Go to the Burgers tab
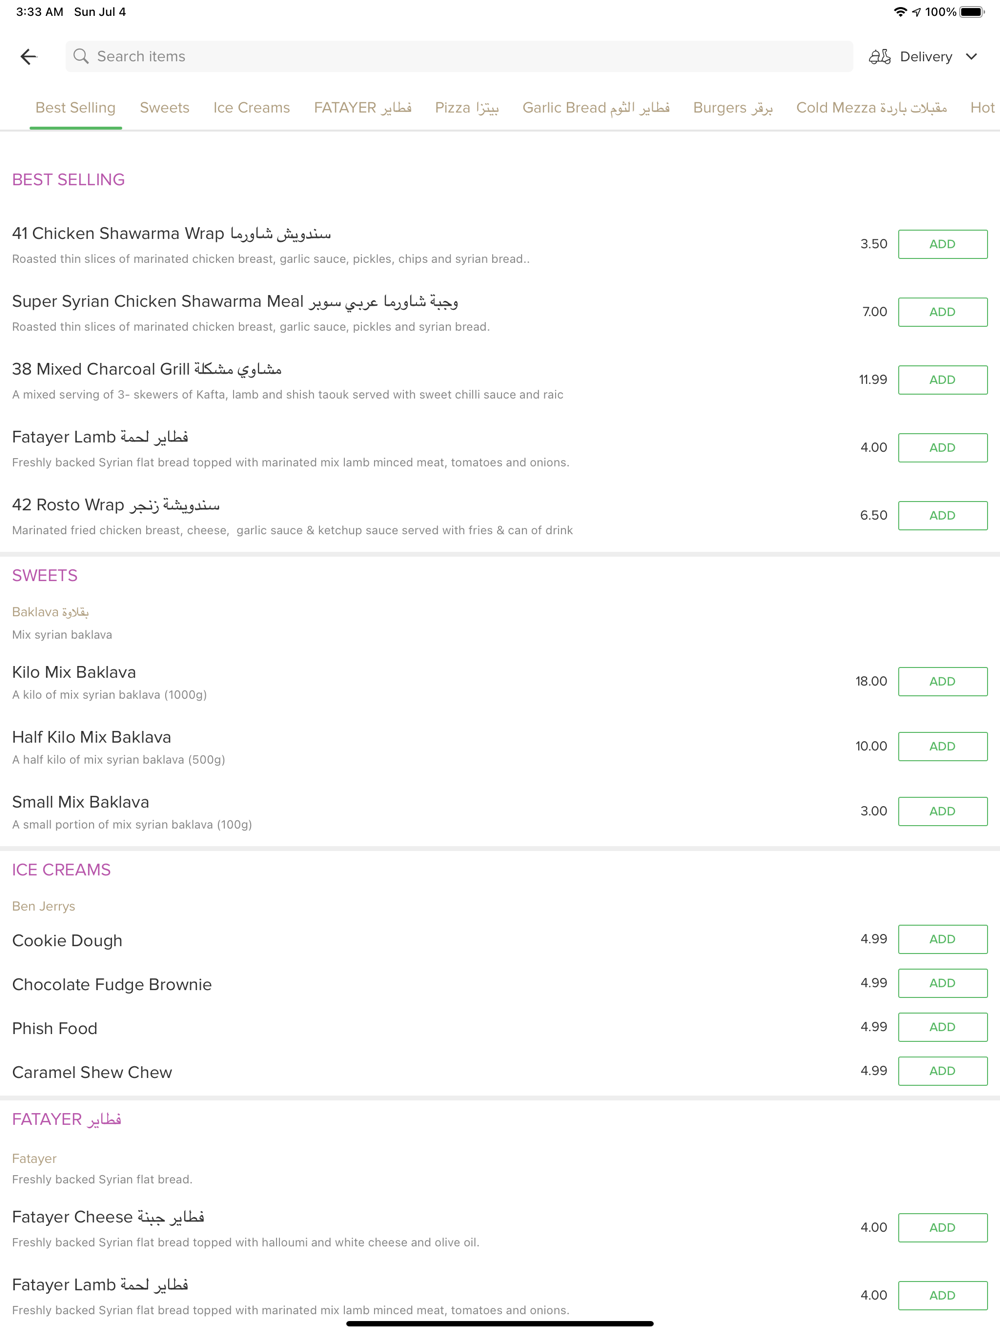 (x=732, y=108)
